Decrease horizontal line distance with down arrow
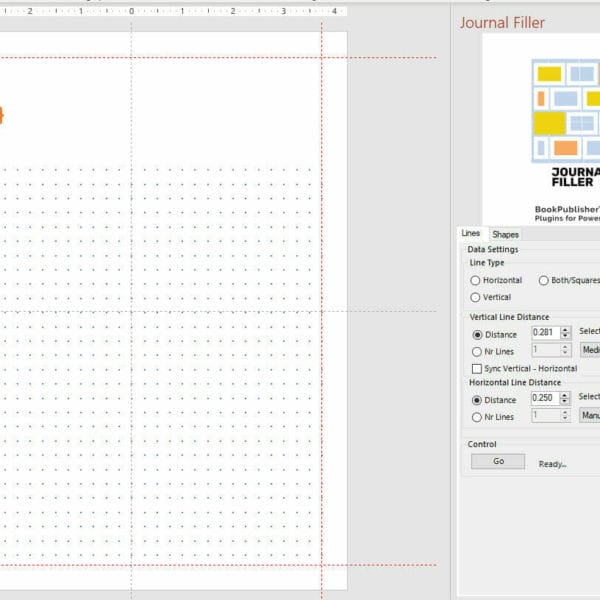This screenshot has width=600, height=600. click(566, 403)
